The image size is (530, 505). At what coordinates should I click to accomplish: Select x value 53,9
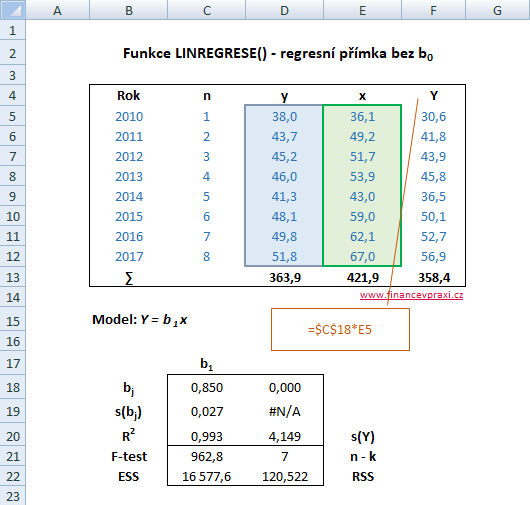click(362, 176)
